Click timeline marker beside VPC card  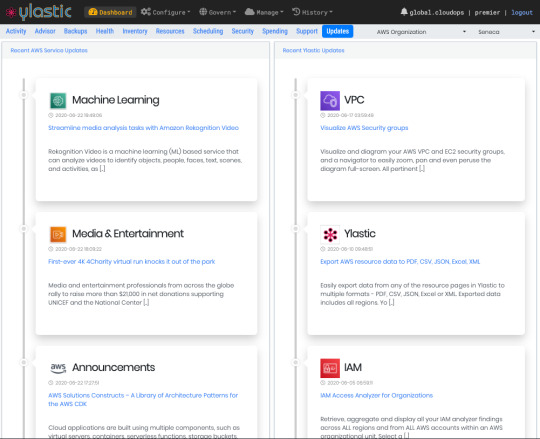coord(295,95)
